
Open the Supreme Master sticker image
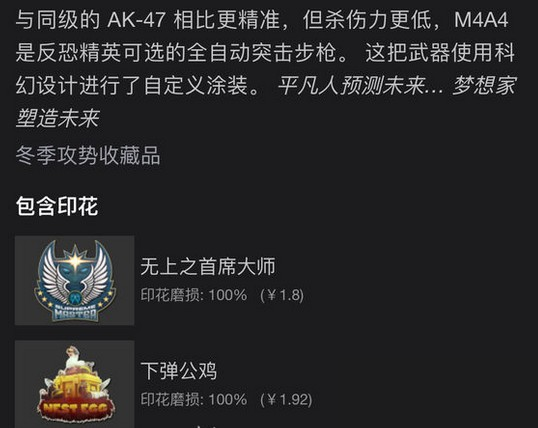pyautogui.click(x=74, y=280)
